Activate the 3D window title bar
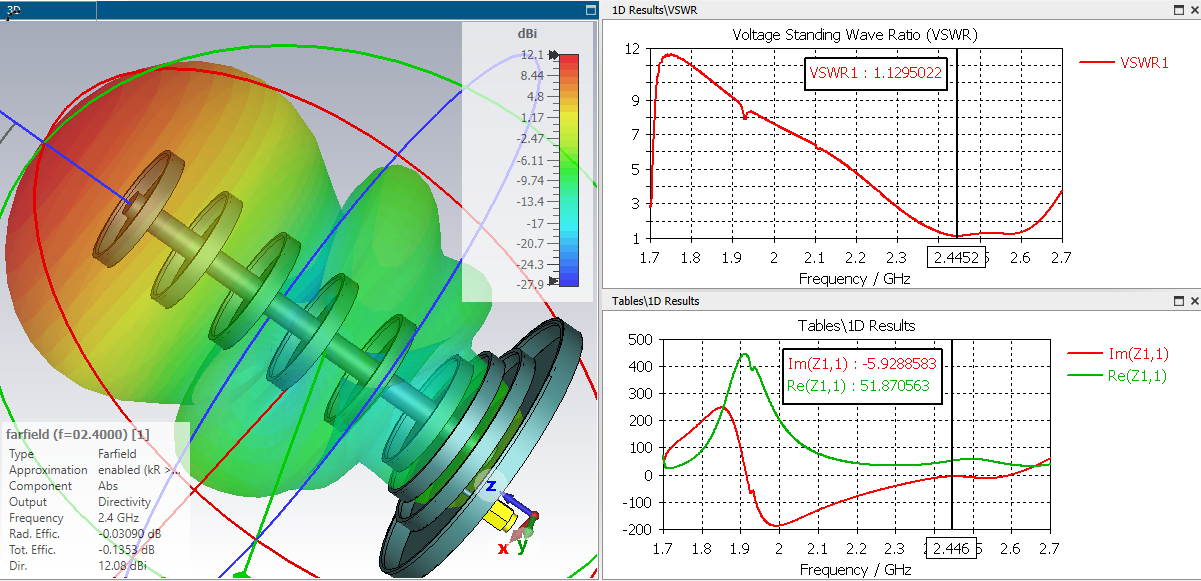The image size is (1201, 581). 290,9
